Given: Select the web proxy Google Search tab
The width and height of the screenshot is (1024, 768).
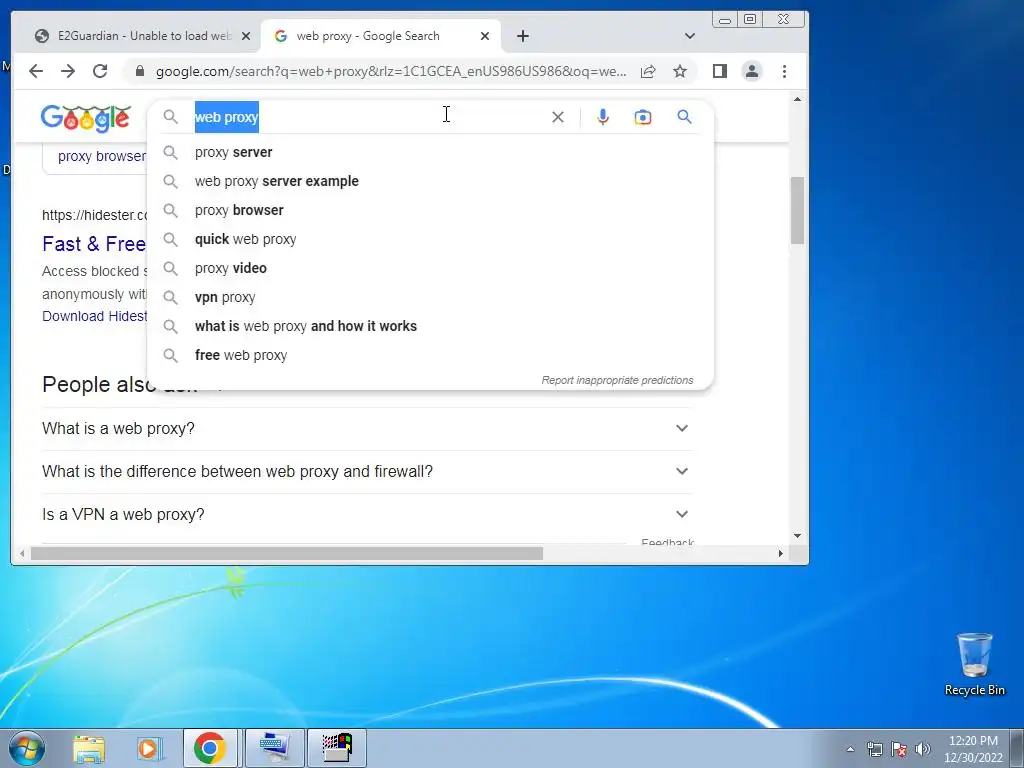Looking at the screenshot, I should point(381,36).
